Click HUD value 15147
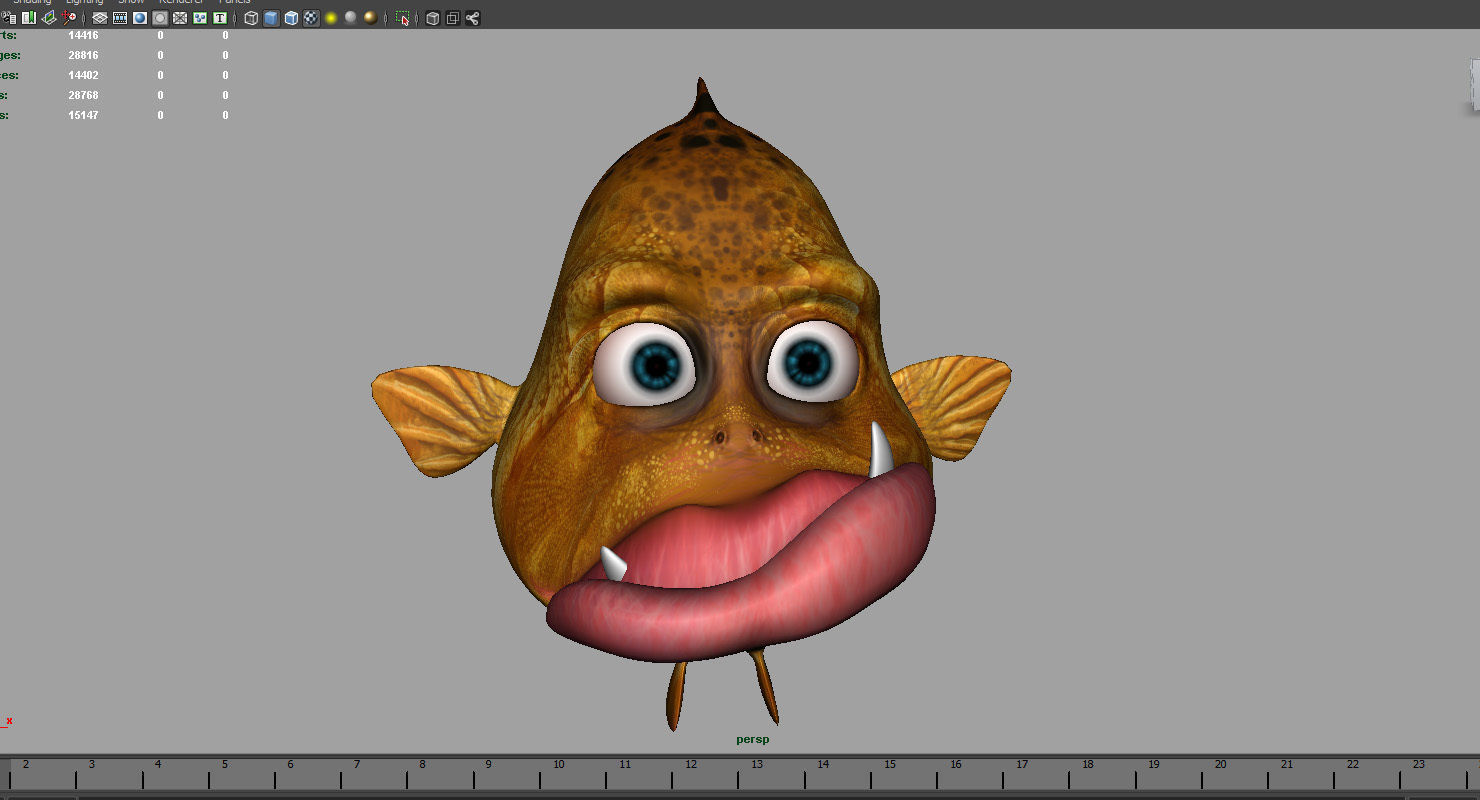 point(83,115)
